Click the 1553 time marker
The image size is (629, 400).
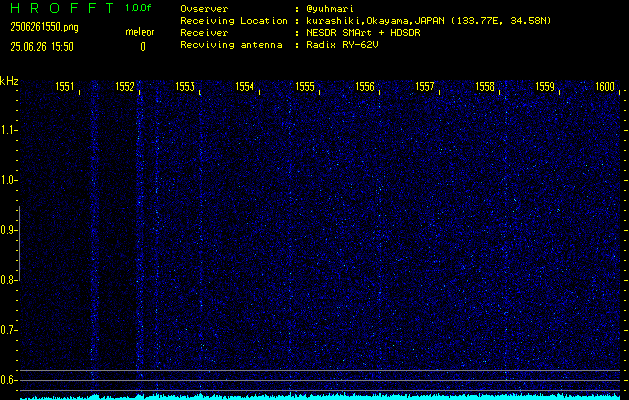[185, 87]
